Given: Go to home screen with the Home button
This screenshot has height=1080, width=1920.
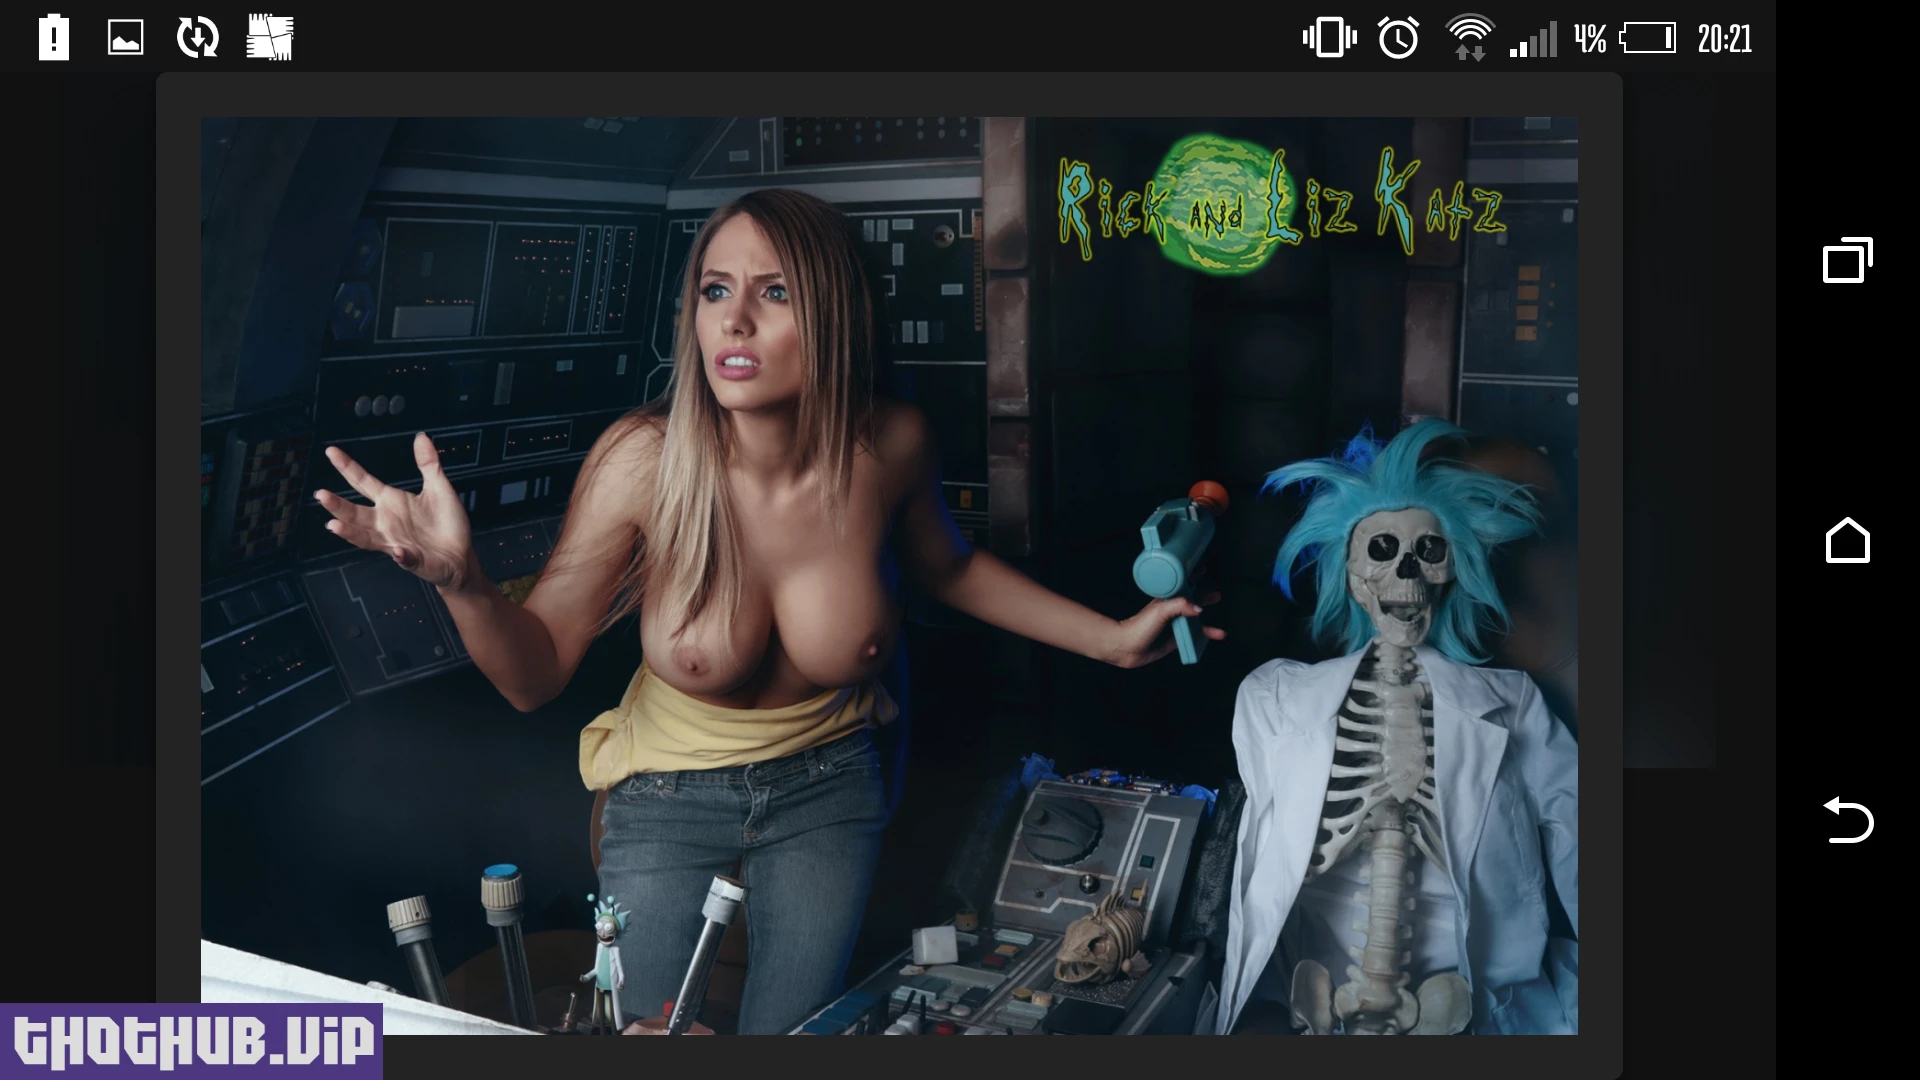Looking at the screenshot, I should coord(1847,540).
